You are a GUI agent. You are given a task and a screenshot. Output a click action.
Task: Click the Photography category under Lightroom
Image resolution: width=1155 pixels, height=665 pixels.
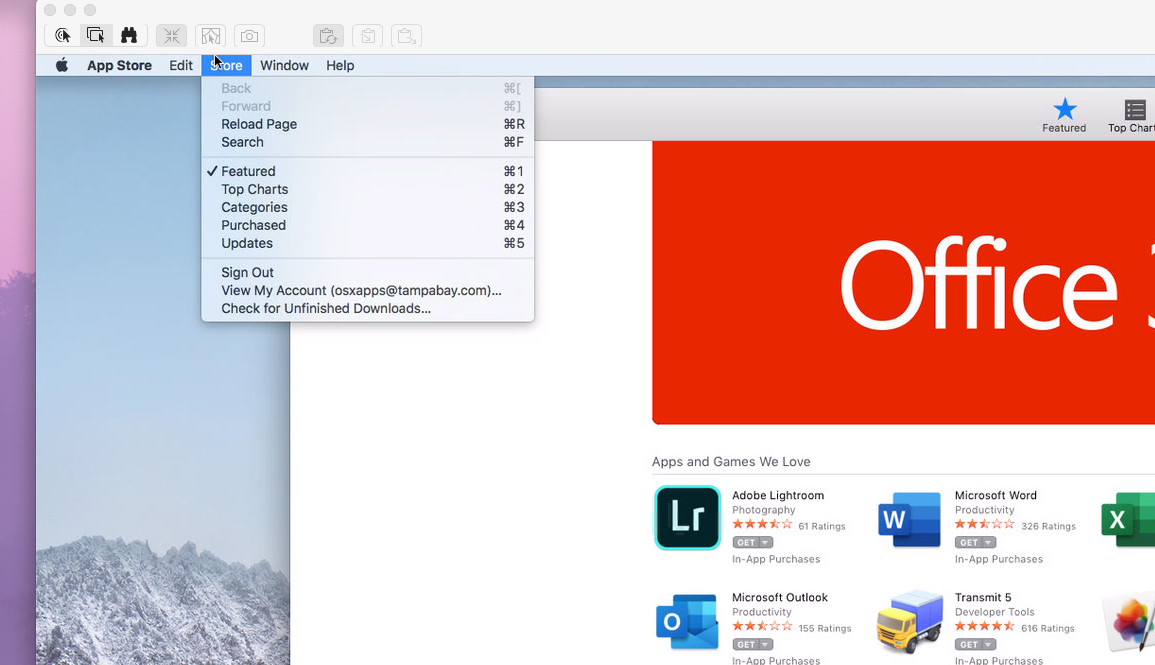point(763,510)
